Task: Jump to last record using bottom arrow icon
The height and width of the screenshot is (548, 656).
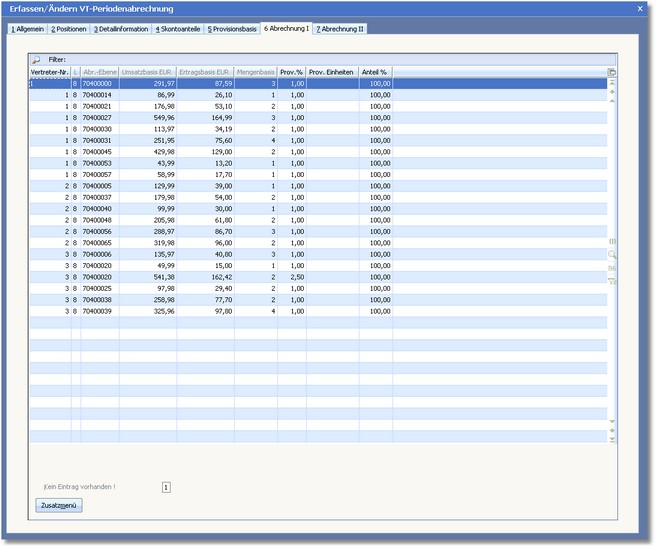Action: (612, 440)
